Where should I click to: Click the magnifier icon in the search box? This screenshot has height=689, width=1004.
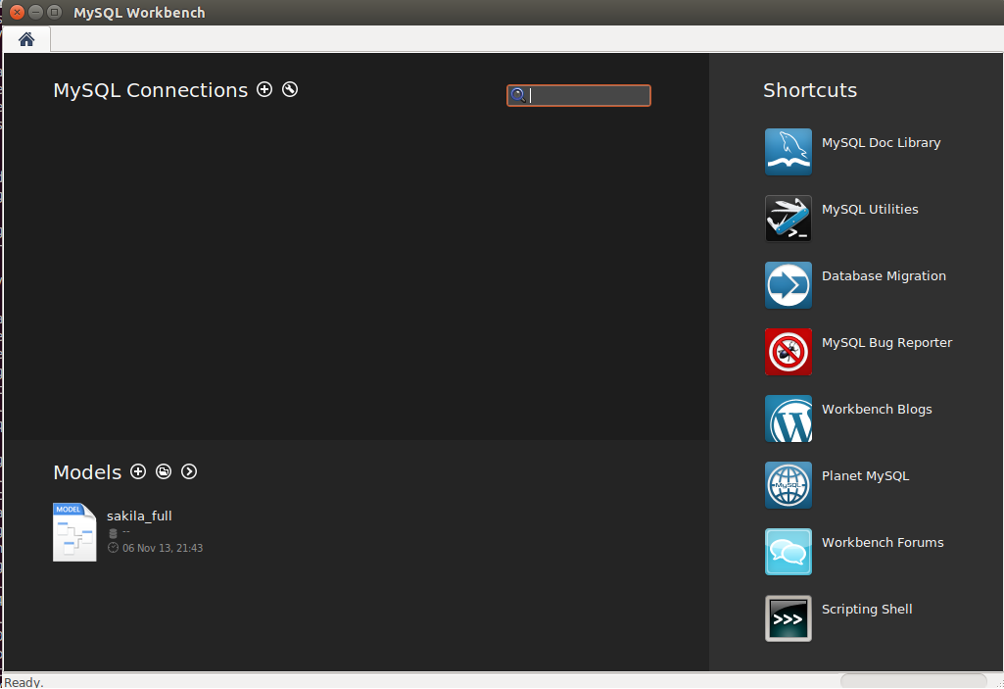click(x=518, y=95)
